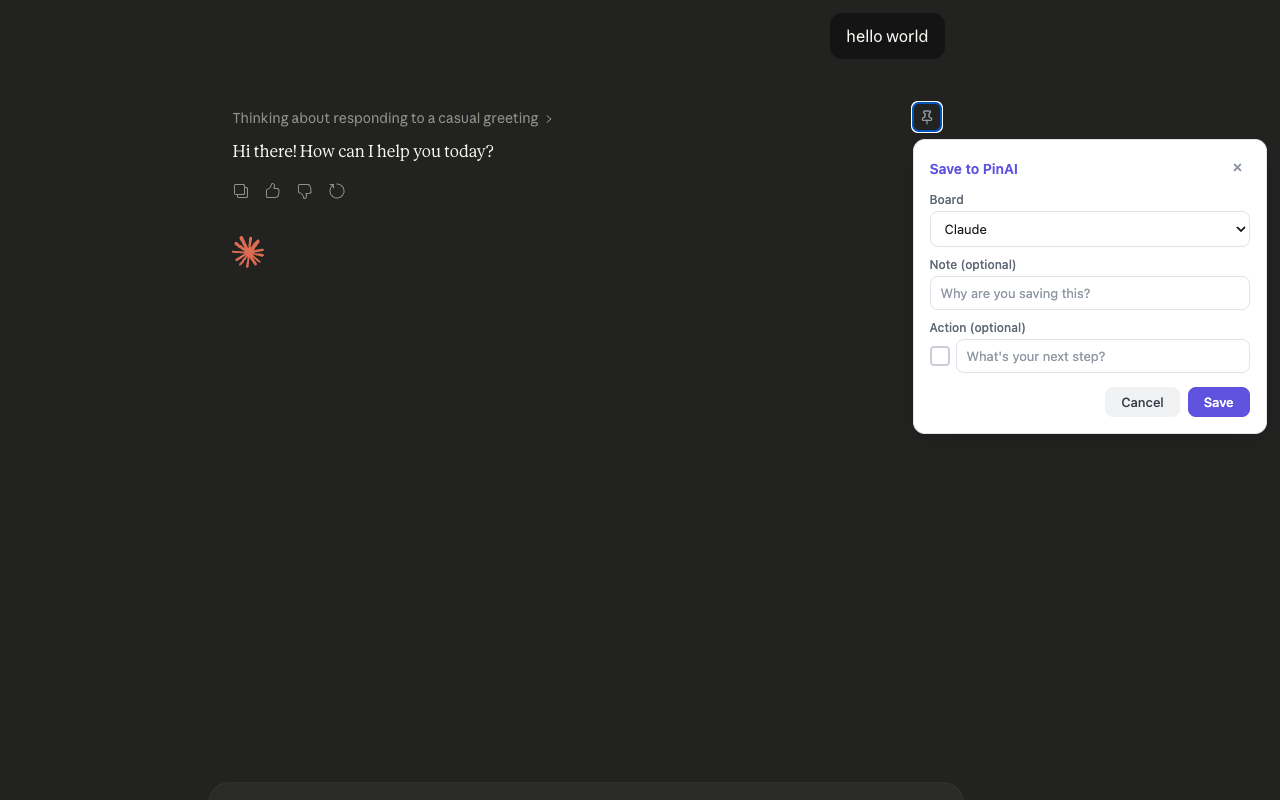
Task: Copy the assistant's response
Action: pos(241,191)
